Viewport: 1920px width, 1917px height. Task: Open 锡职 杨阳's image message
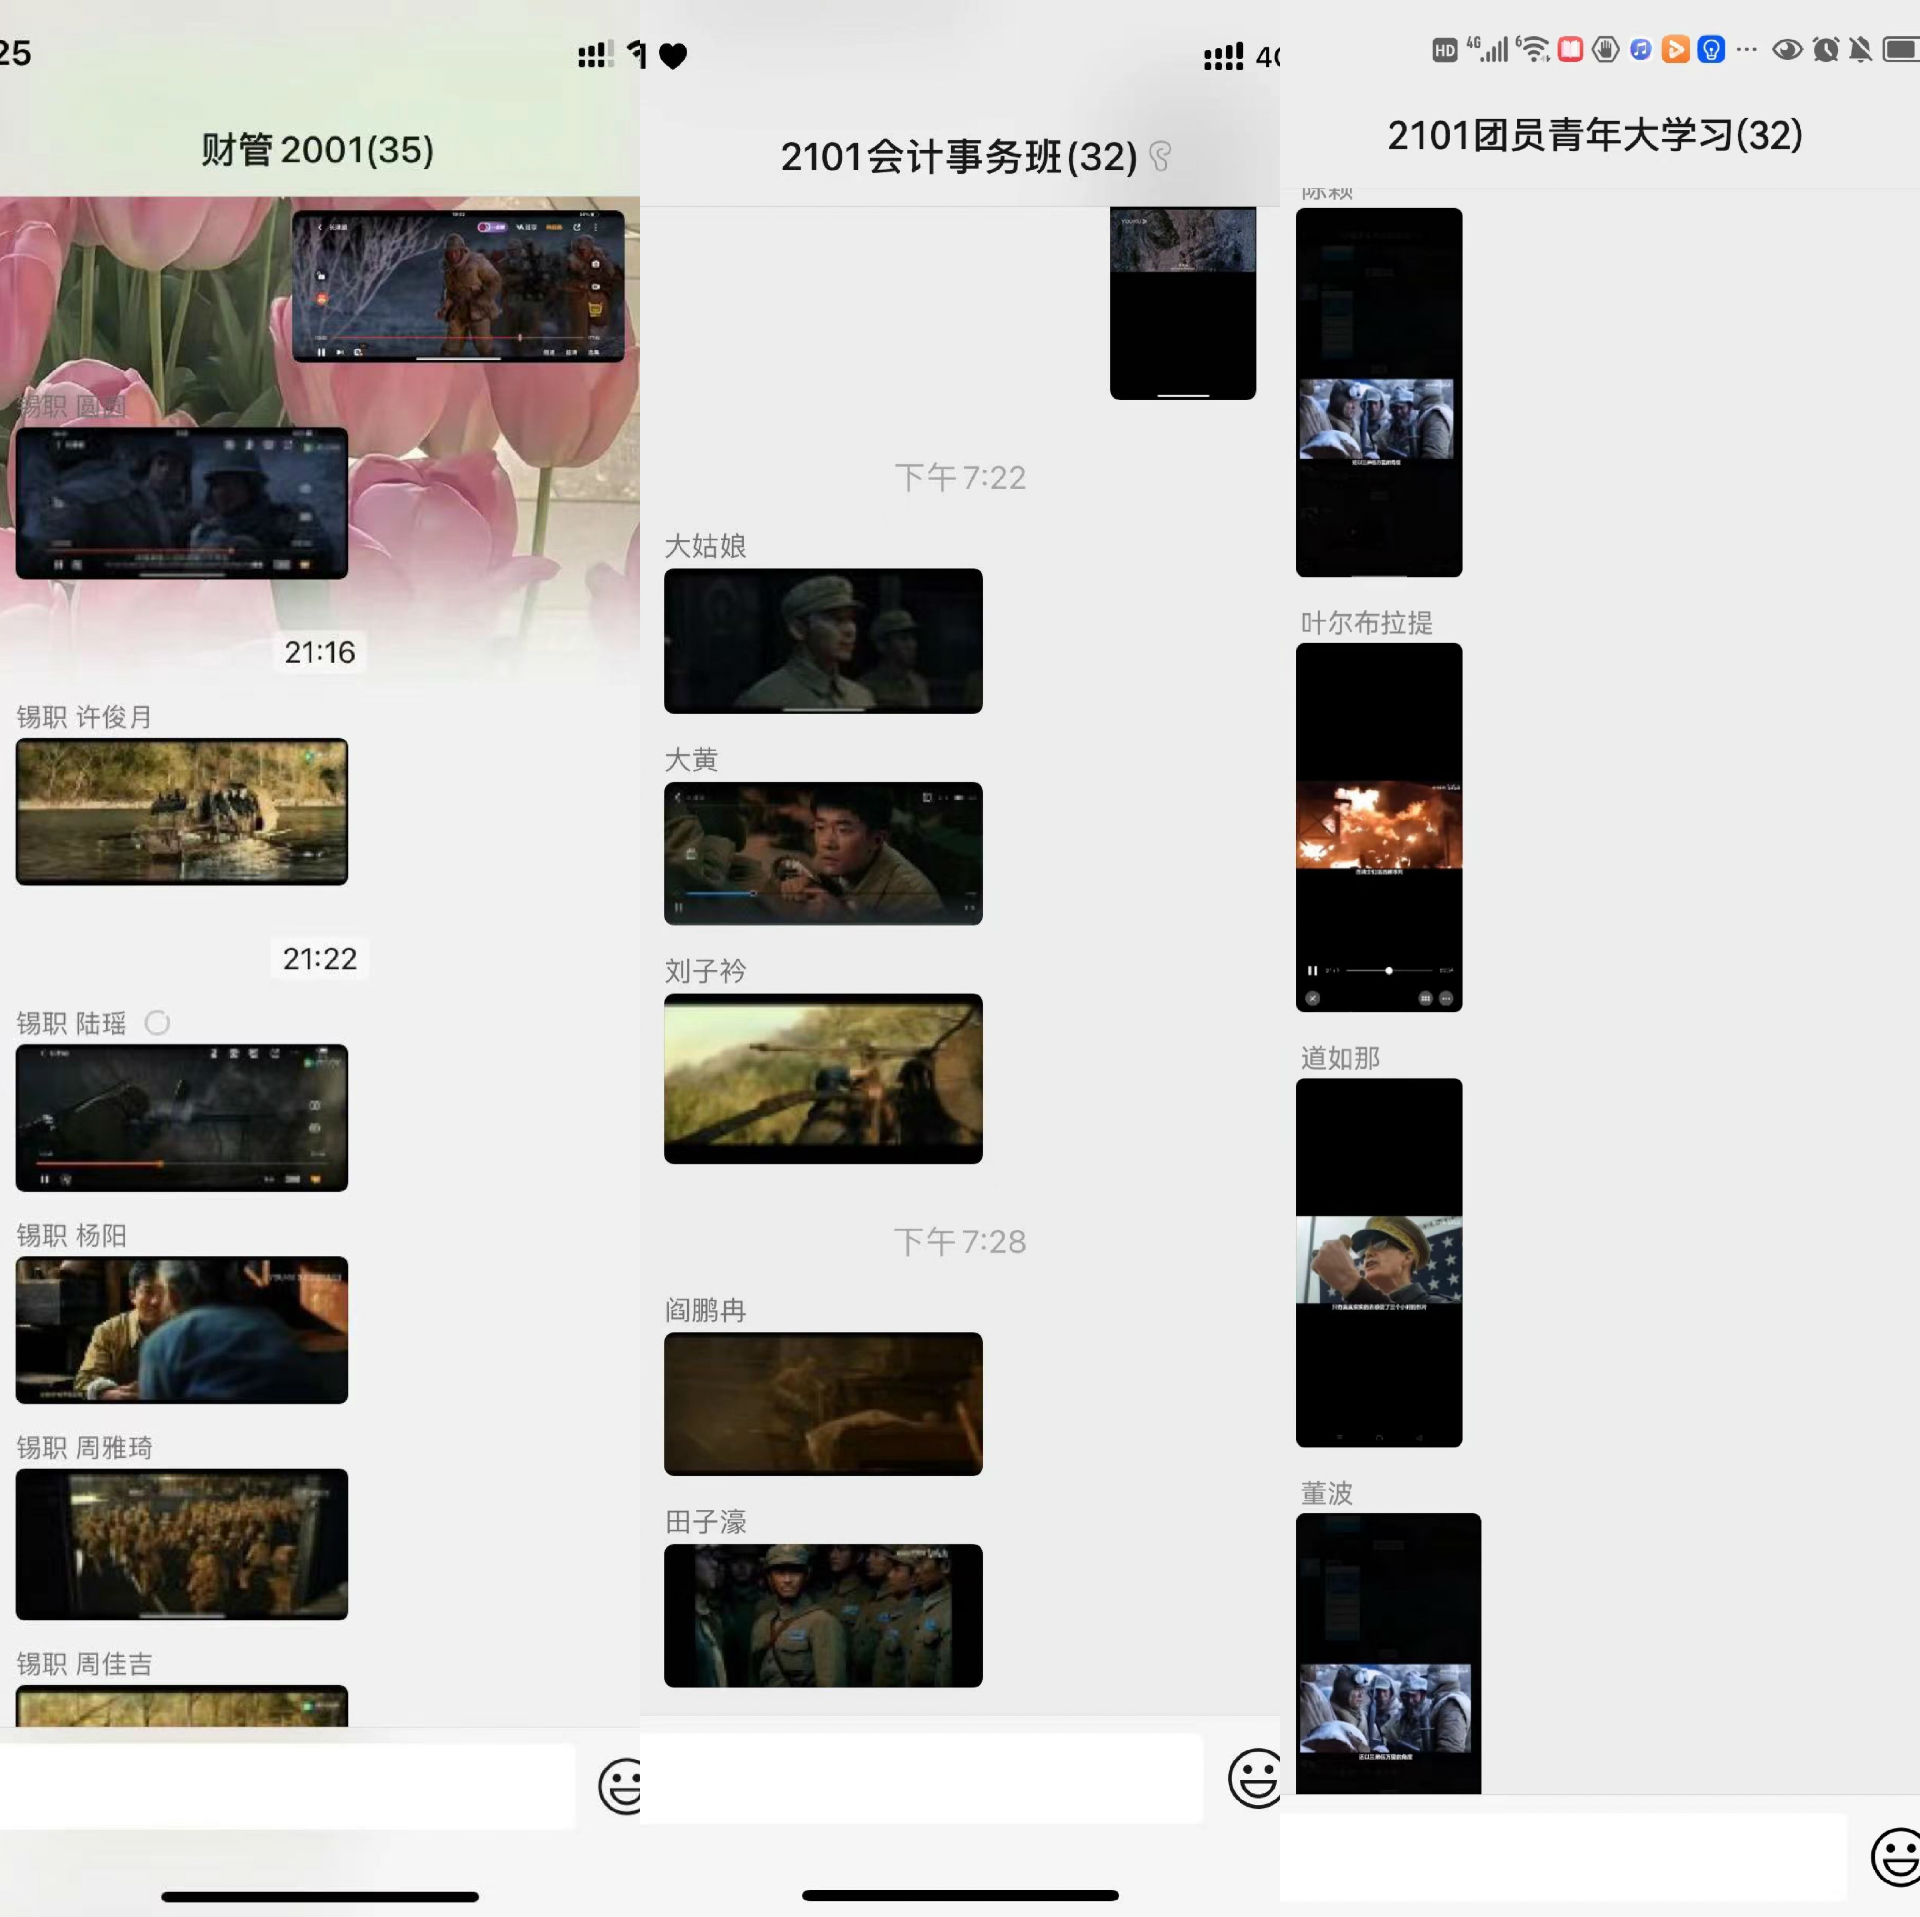coord(182,1330)
